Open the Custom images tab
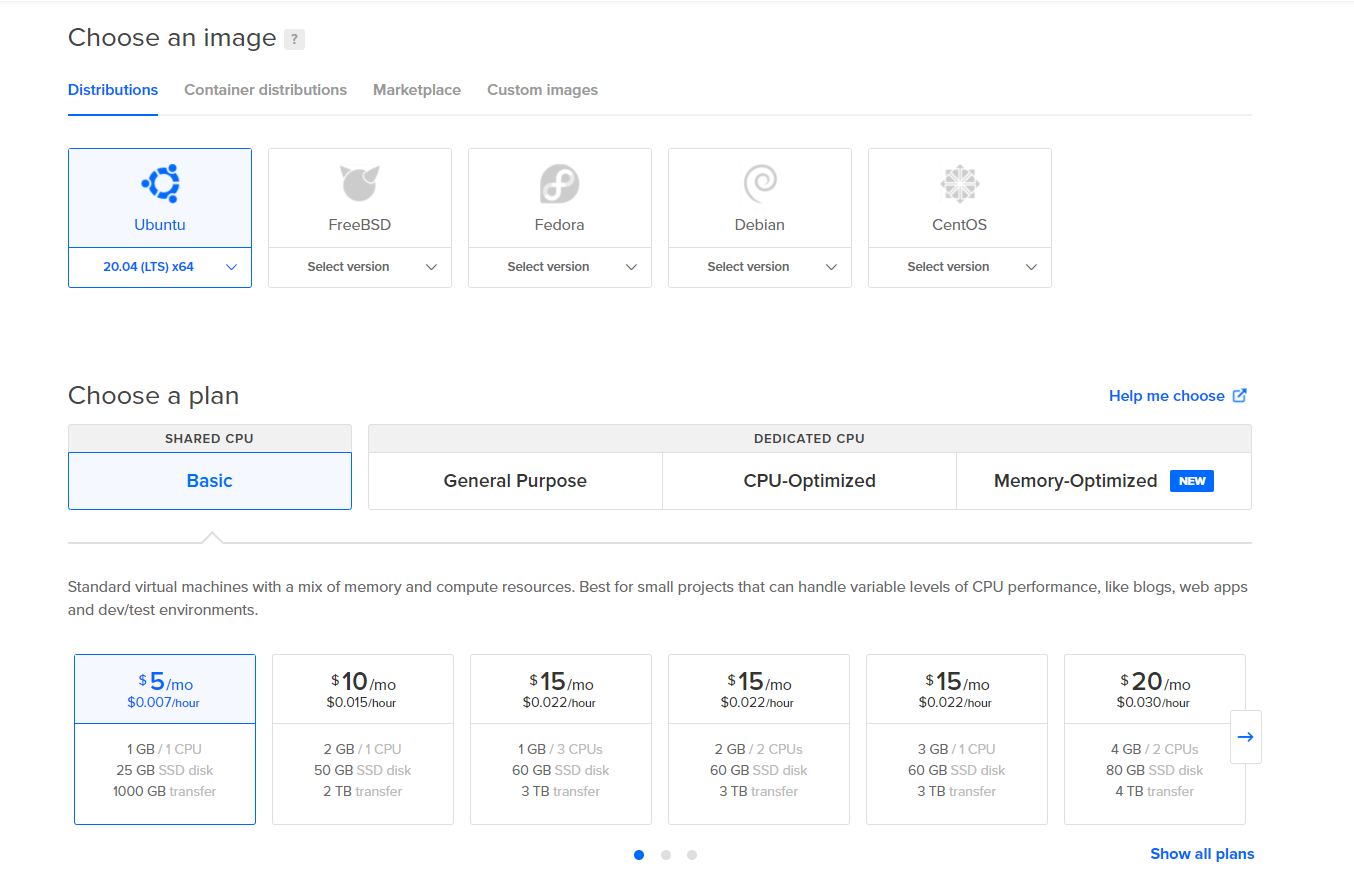This screenshot has height=886, width=1354. (x=542, y=90)
